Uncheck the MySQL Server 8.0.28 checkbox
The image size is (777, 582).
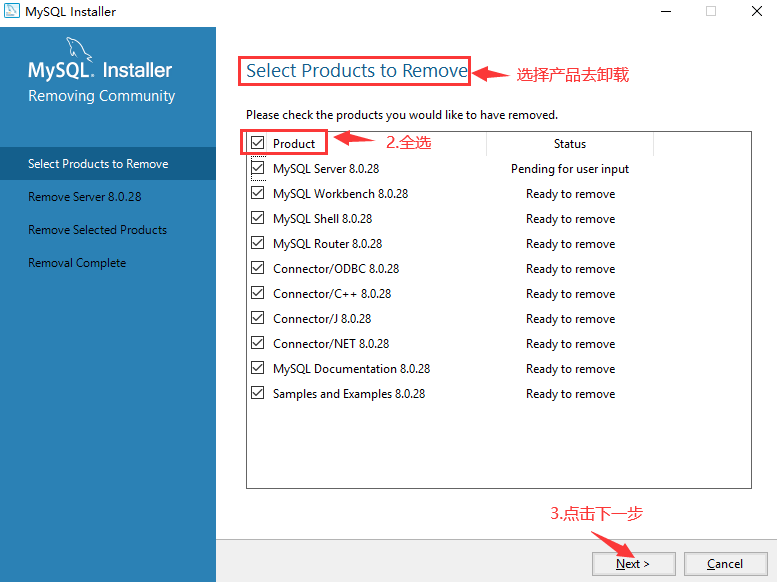(x=257, y=168)
